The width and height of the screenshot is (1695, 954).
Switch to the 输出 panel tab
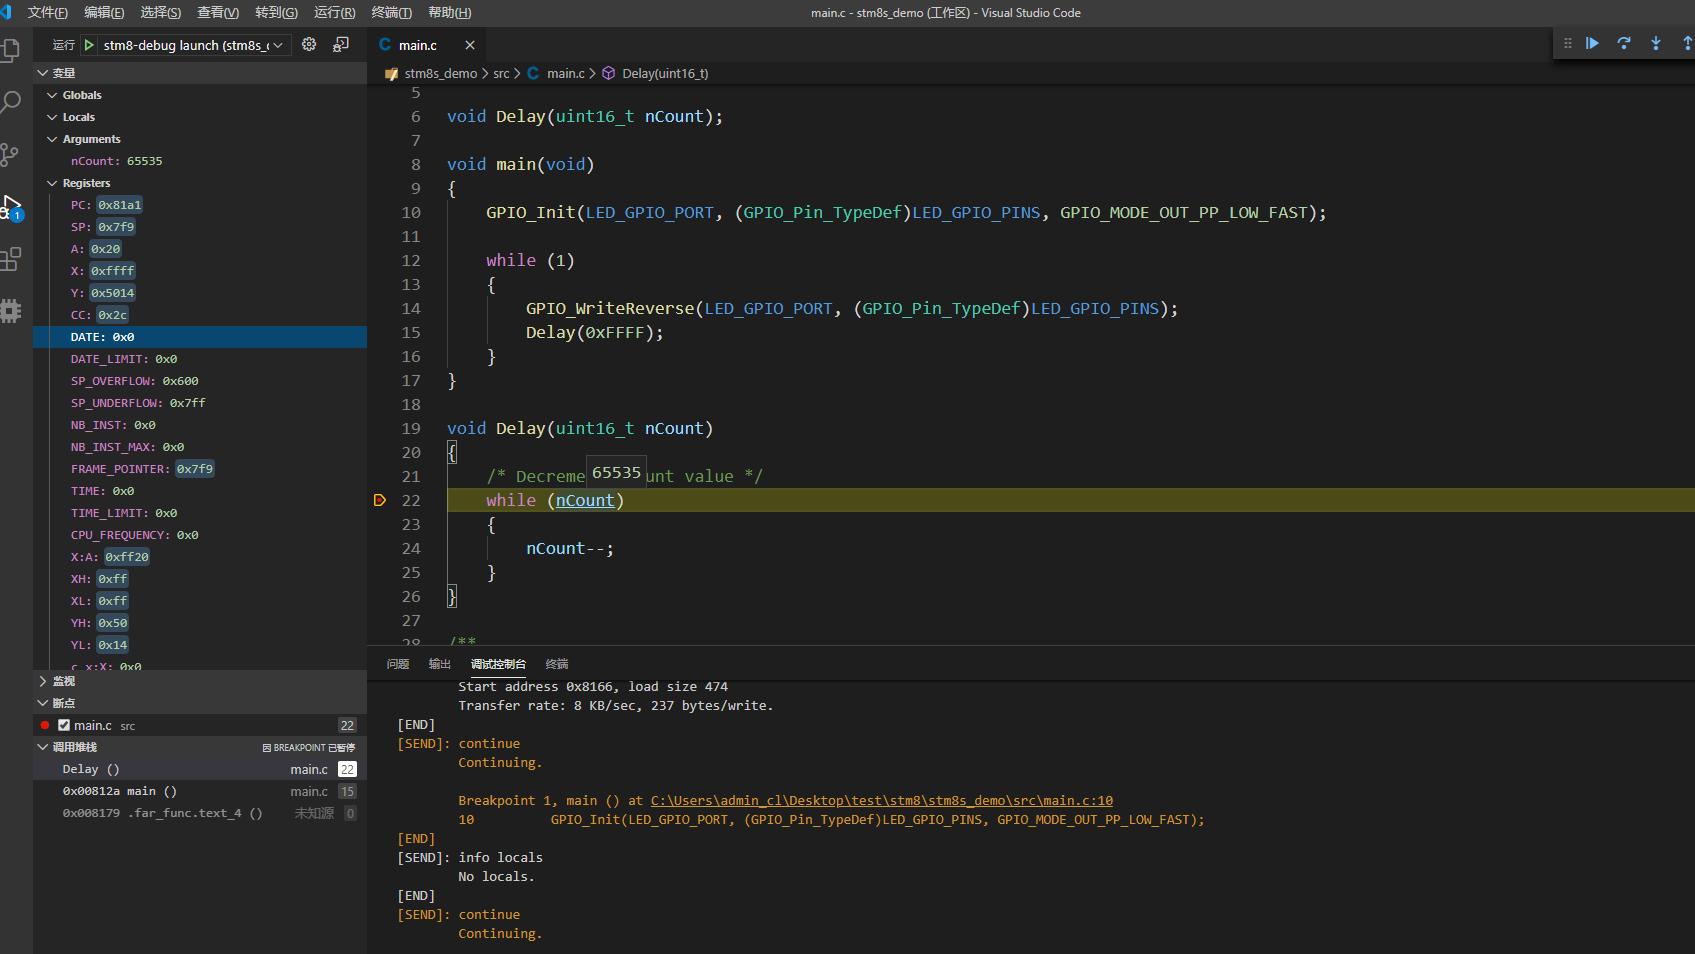pos(439,664)
